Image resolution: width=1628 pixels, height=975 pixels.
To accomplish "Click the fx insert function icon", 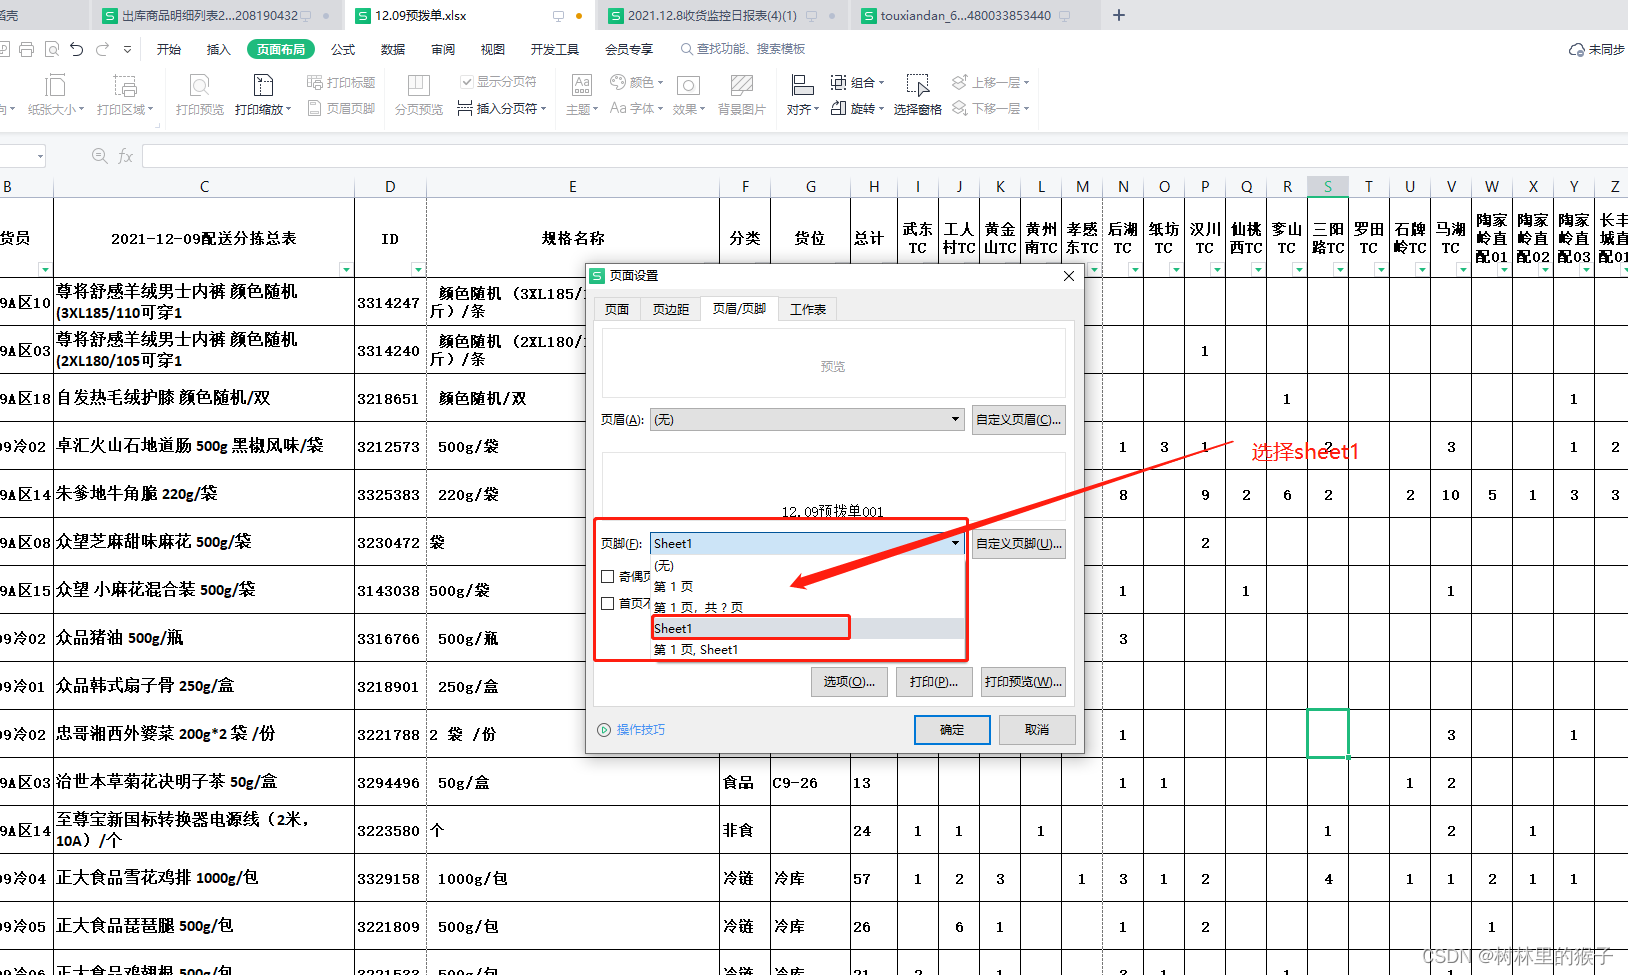I will click(x=126, y=156).
